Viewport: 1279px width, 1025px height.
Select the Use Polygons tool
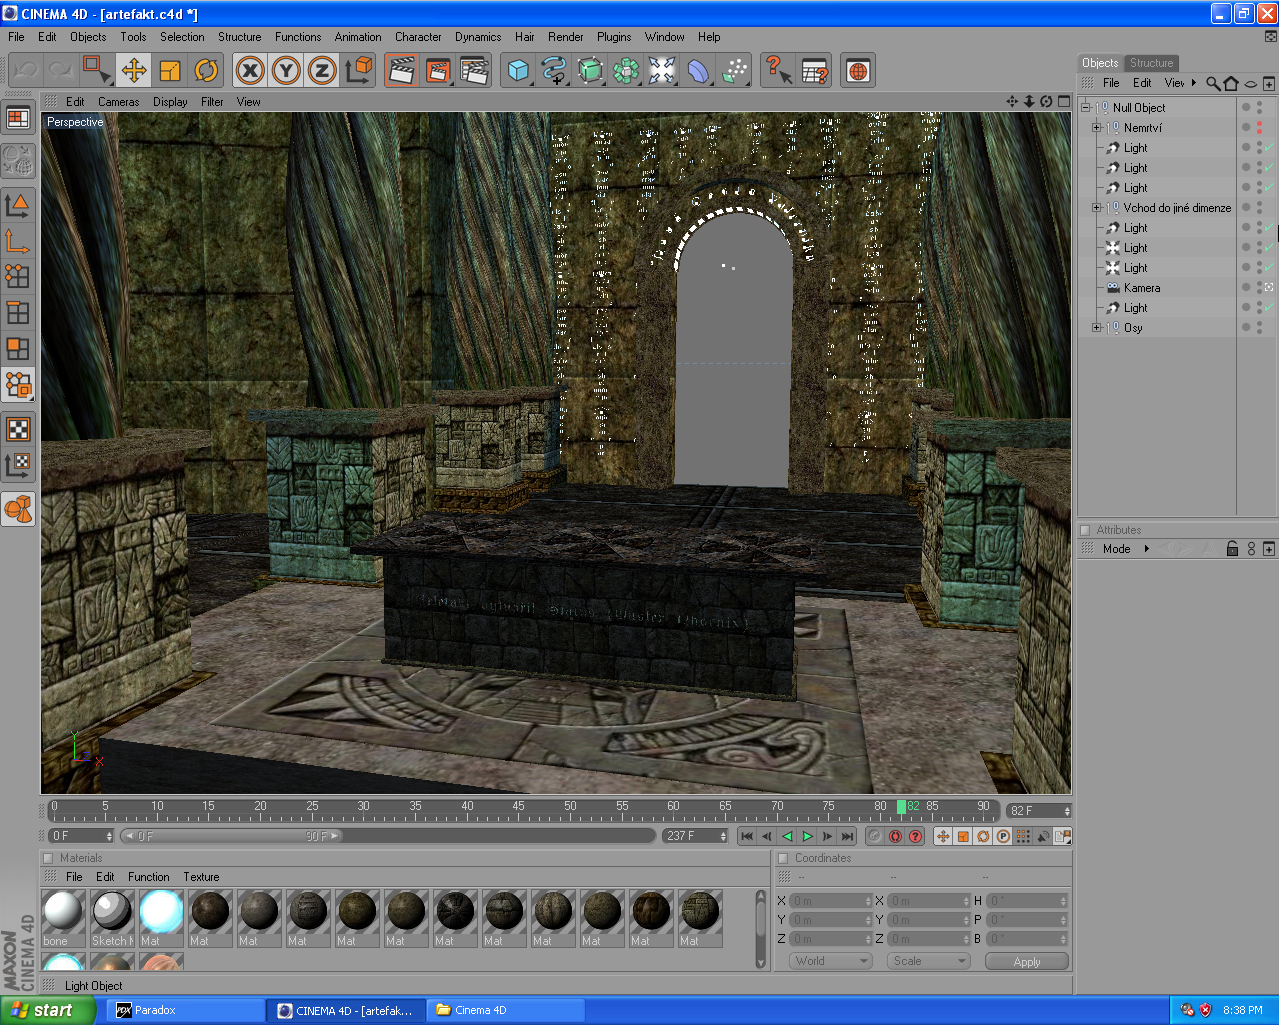(x=18, y=348)
